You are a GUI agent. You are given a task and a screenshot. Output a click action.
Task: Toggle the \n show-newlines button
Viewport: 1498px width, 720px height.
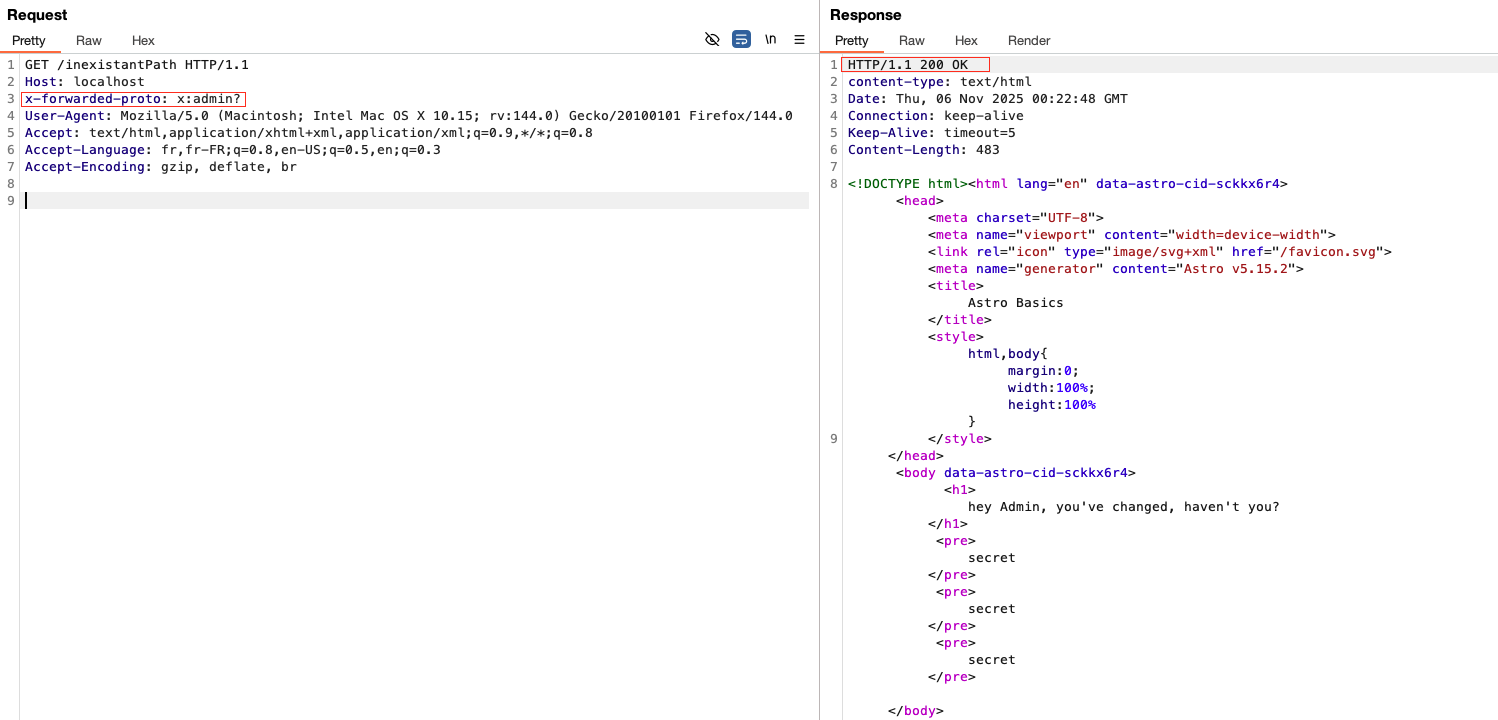pos(770,40)
